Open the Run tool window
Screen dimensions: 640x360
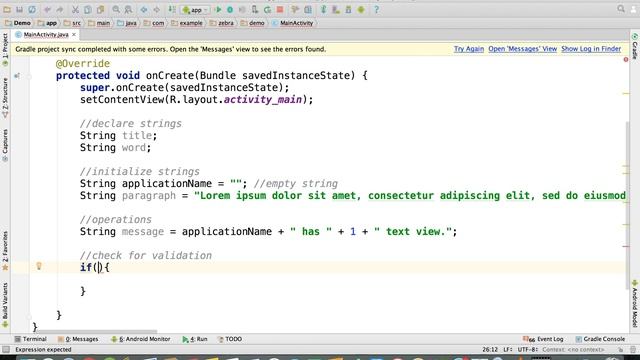coord(195,339)
